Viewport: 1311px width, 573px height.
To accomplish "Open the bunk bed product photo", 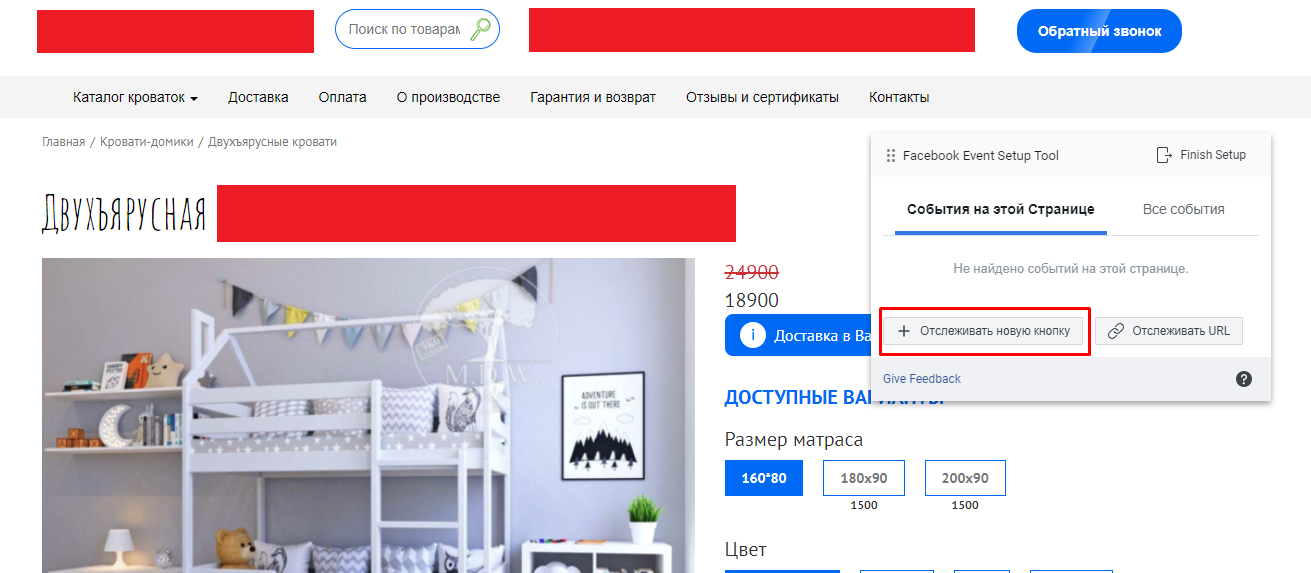I will [368, 415].
